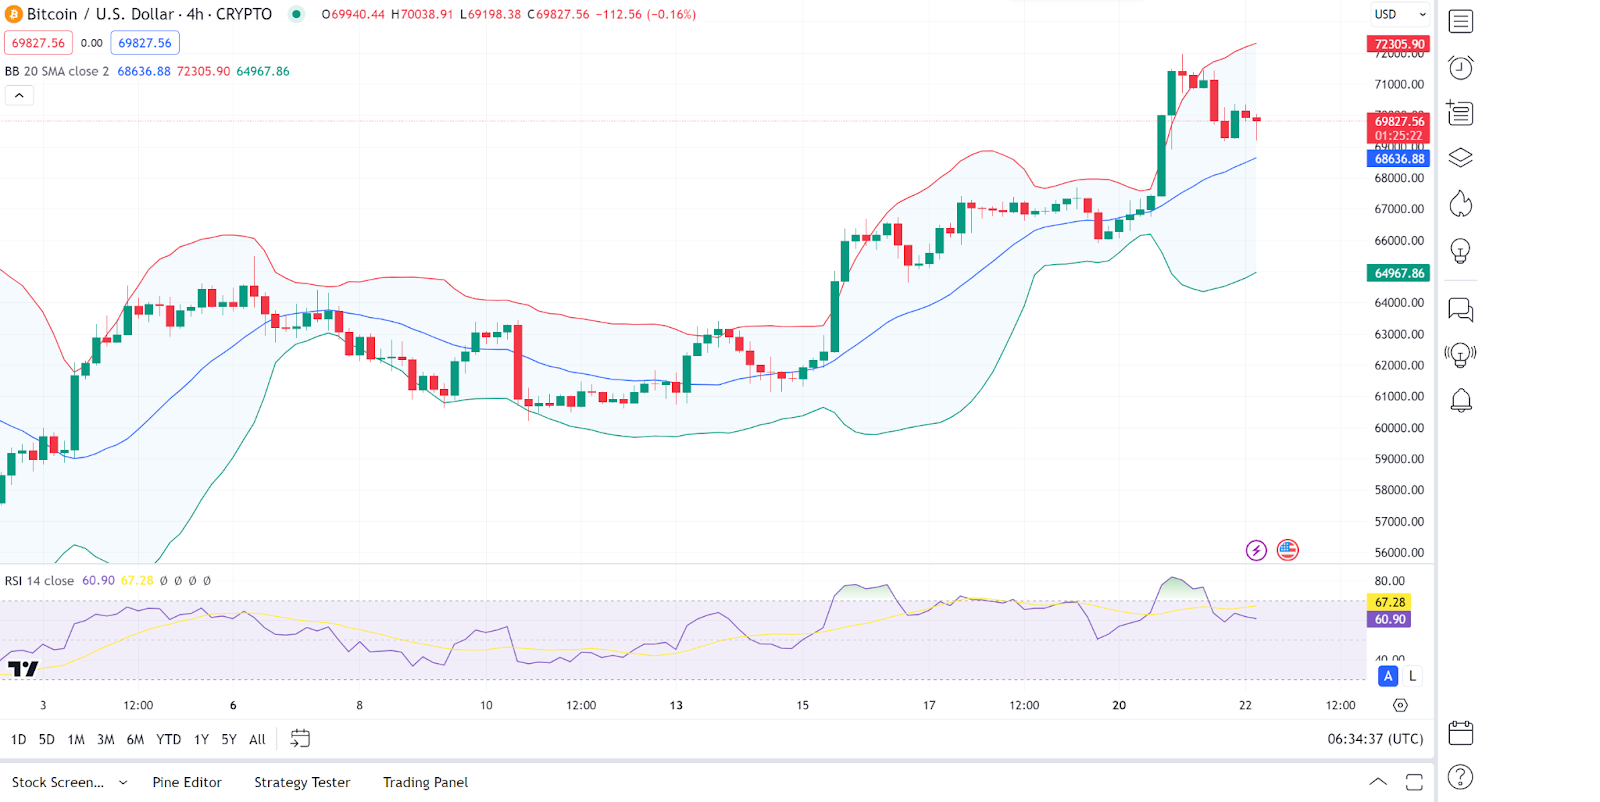This screenshot has height=802, width=1600.
Task: Click the red sell price 69827.56
Action: click(38, 43)
